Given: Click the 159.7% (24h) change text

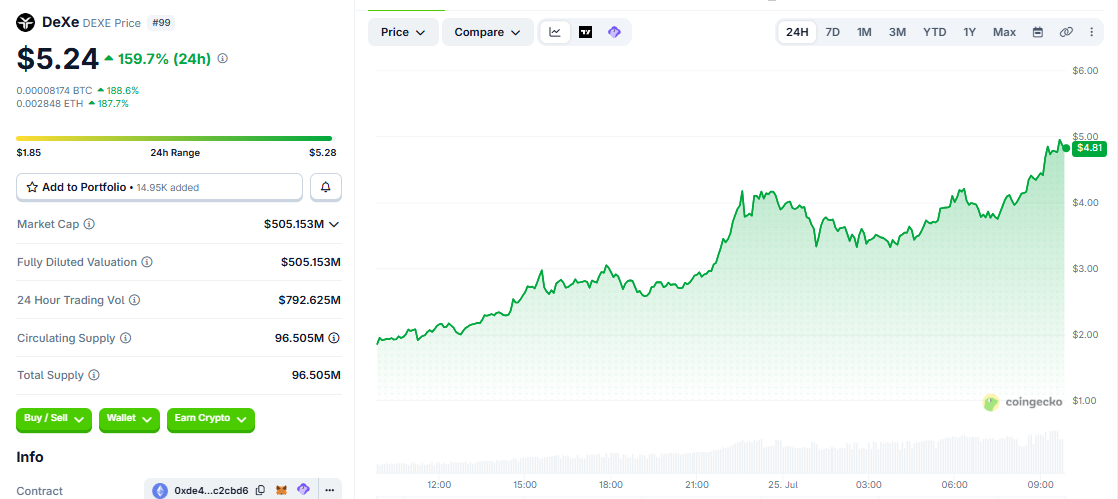Looking at the screenshot, I should tap(164, 58).
